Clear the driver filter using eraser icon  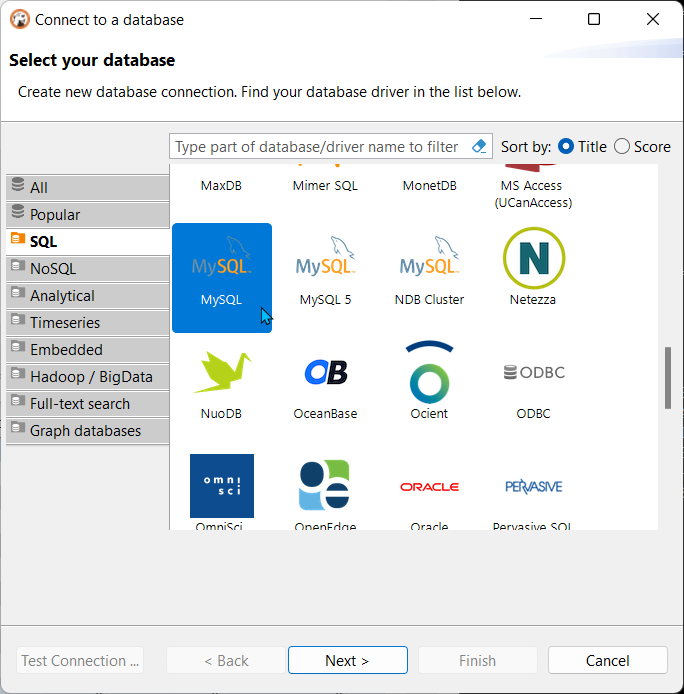click(x=478, y=146)
